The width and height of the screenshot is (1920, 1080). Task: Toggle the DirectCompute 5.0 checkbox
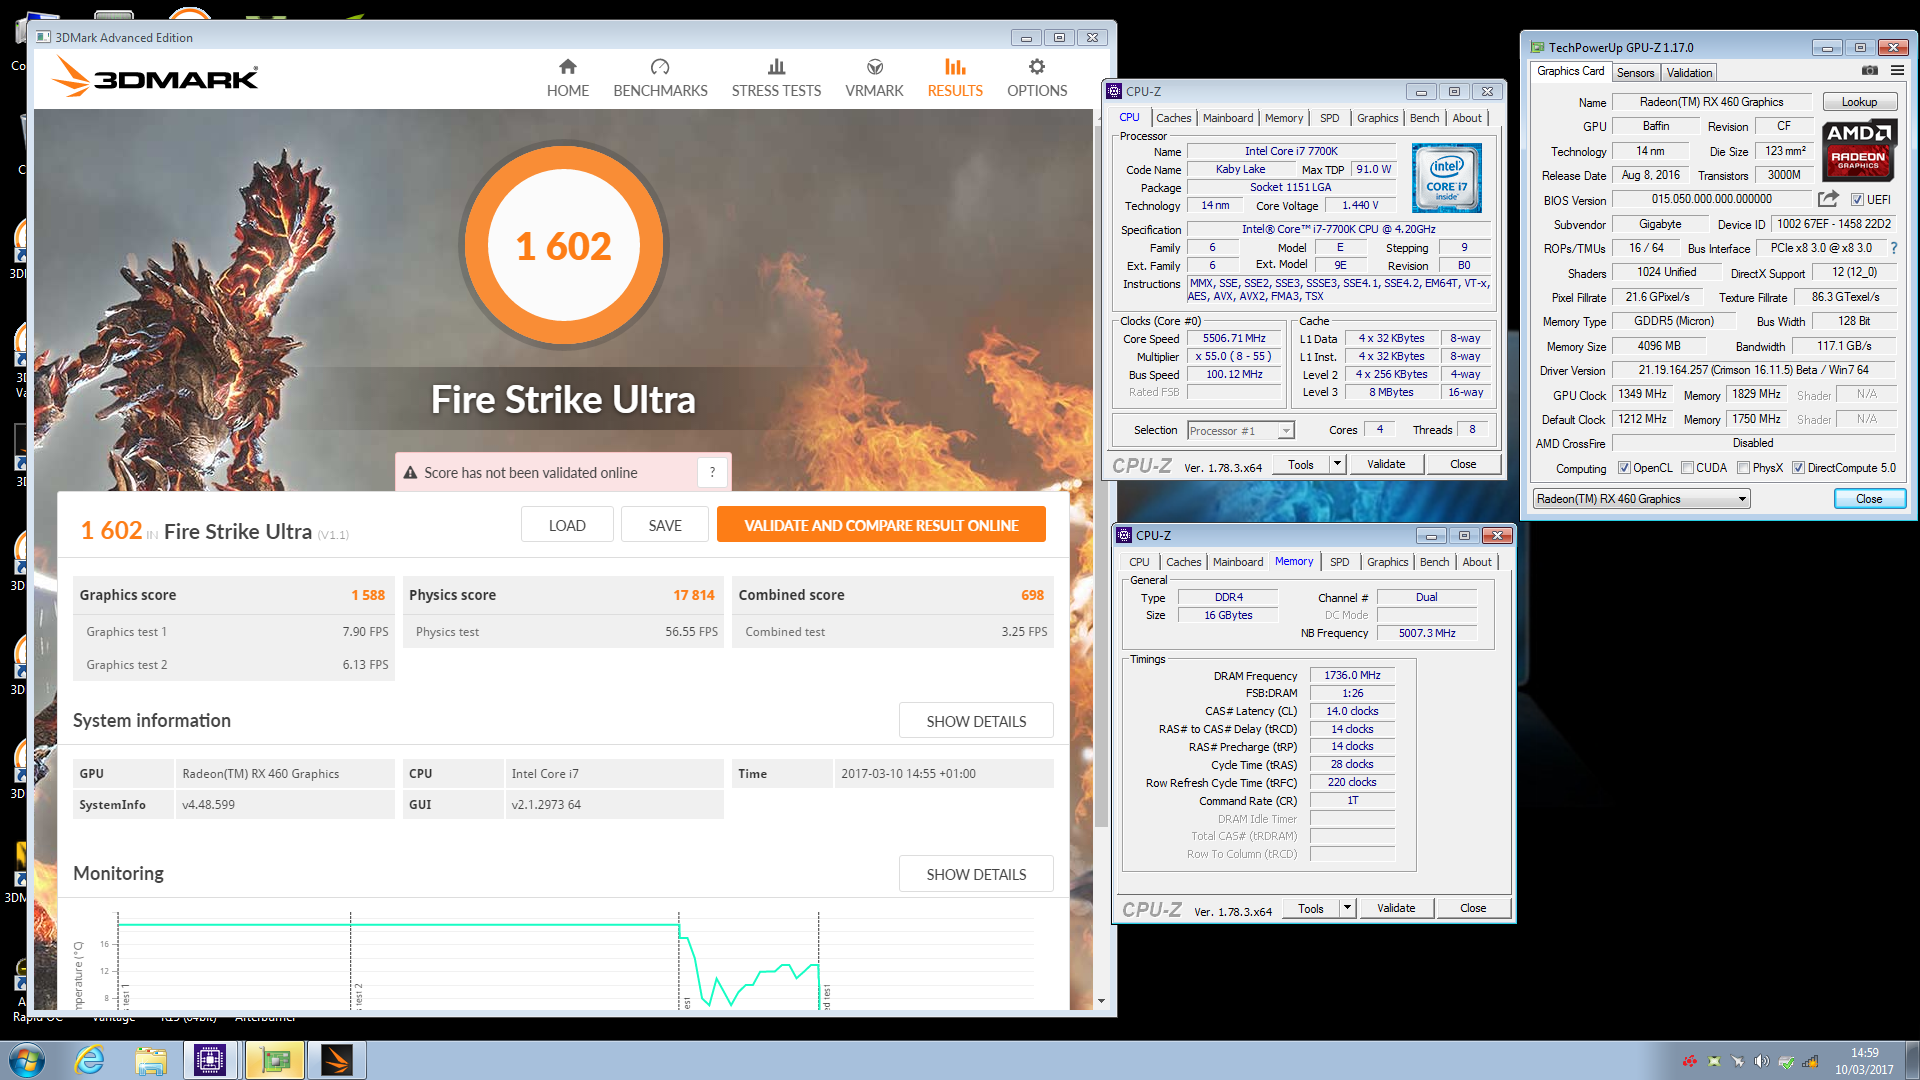click(x=1798, y=468)
